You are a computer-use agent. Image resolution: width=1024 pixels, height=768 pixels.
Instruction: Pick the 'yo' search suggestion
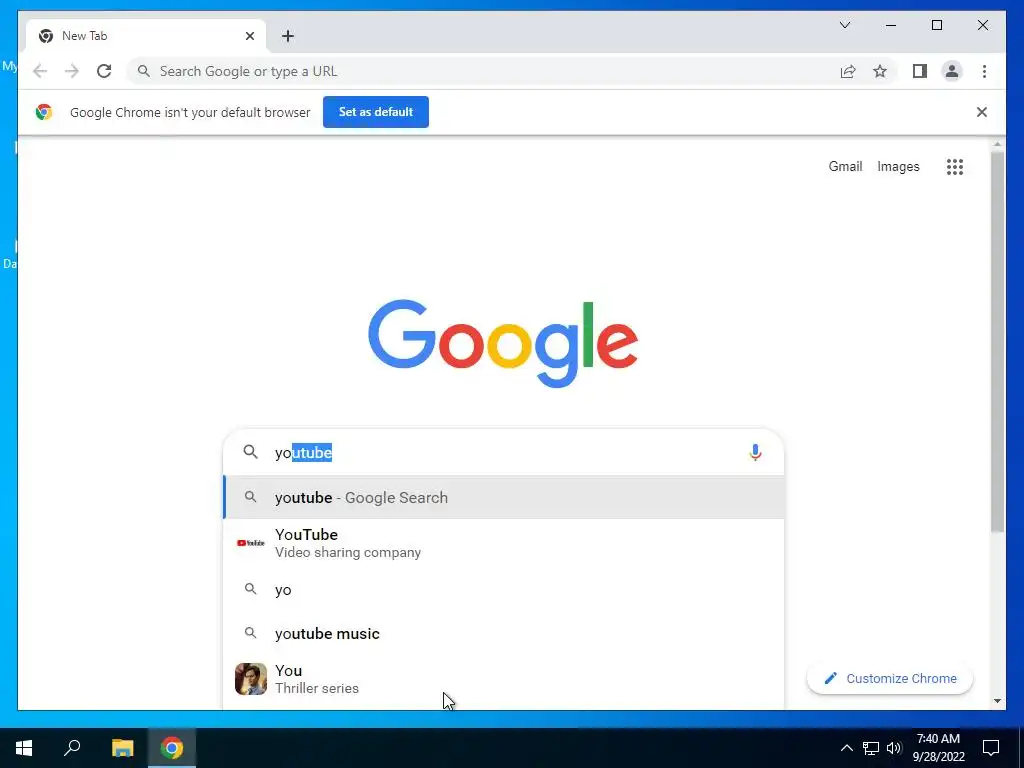click(x=504, y=590)
